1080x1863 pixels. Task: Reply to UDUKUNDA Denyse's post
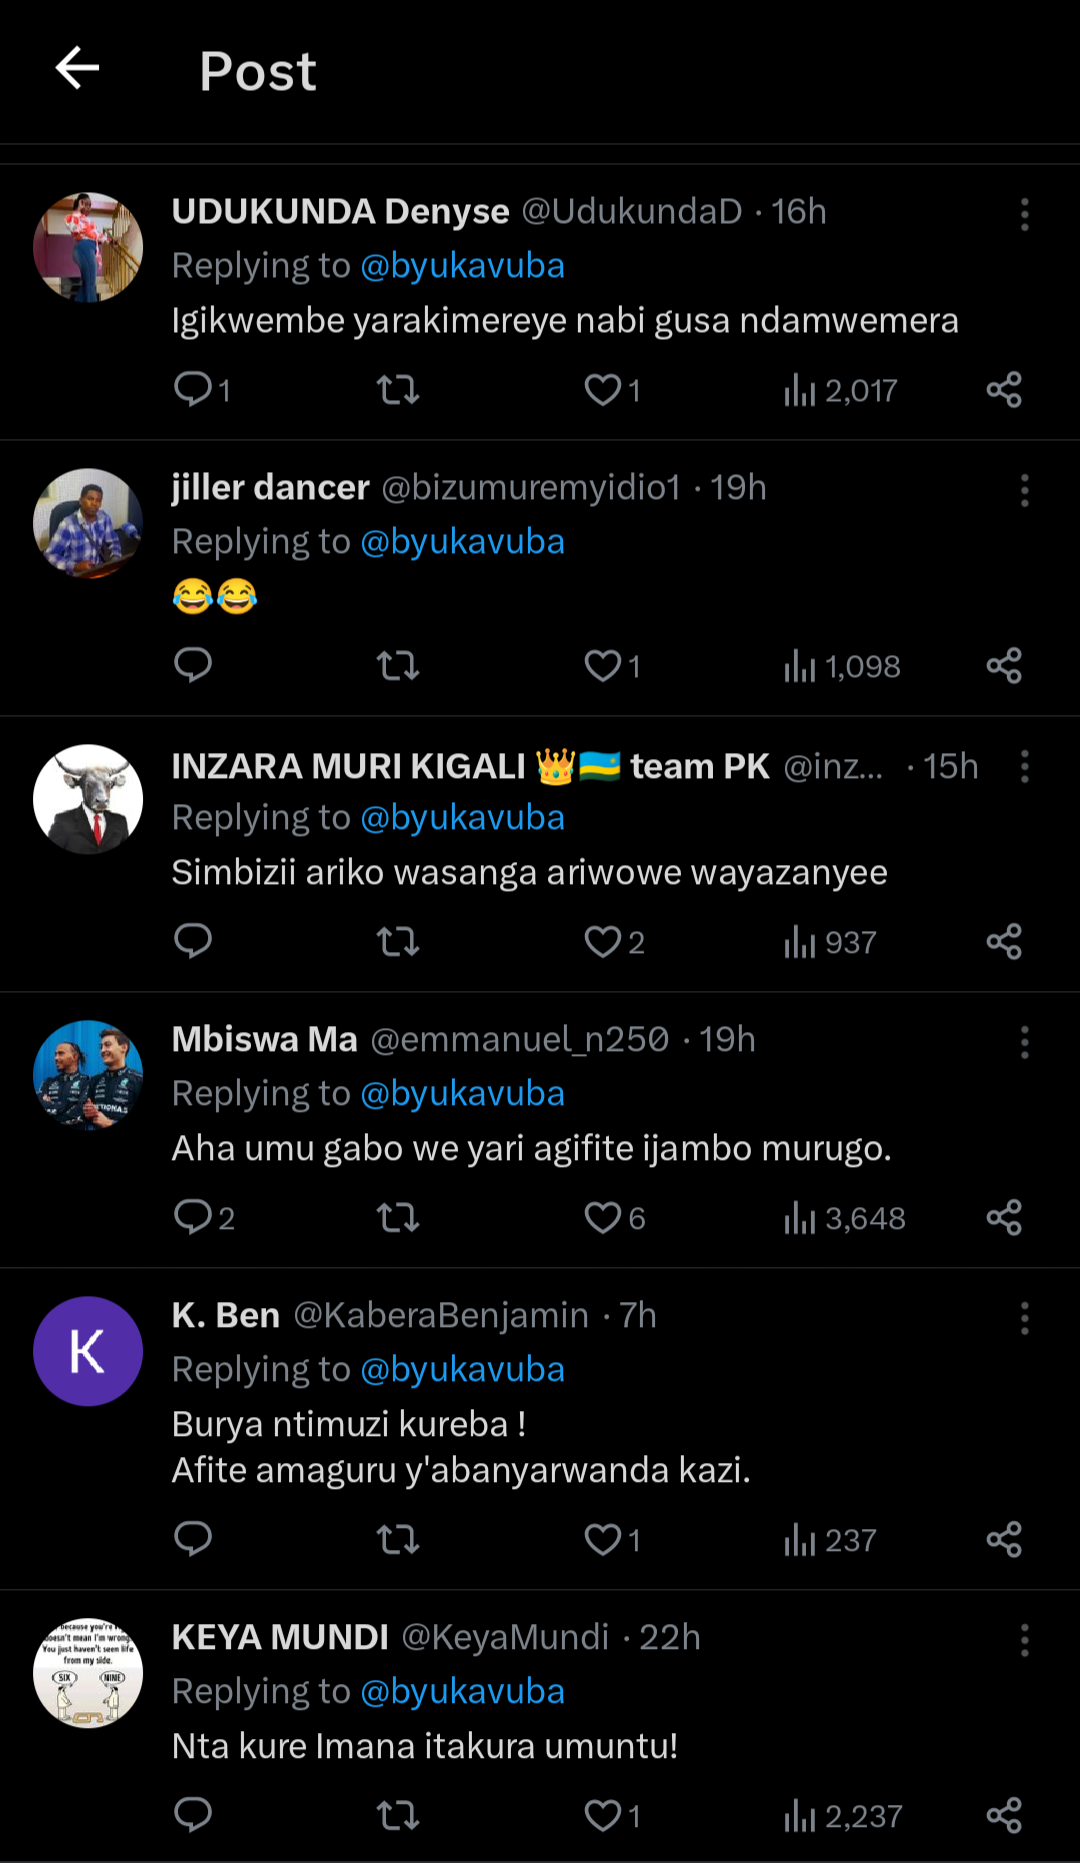pyautogui.click(x=192, y=389)
